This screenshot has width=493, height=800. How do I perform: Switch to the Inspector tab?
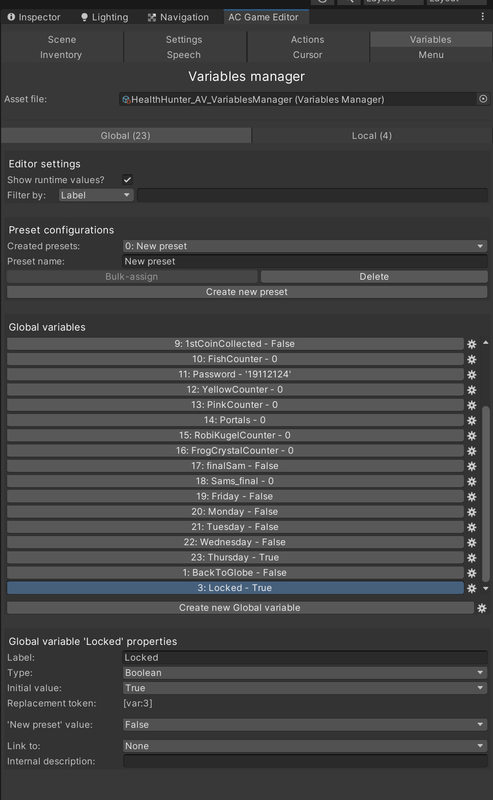point(34,17)
